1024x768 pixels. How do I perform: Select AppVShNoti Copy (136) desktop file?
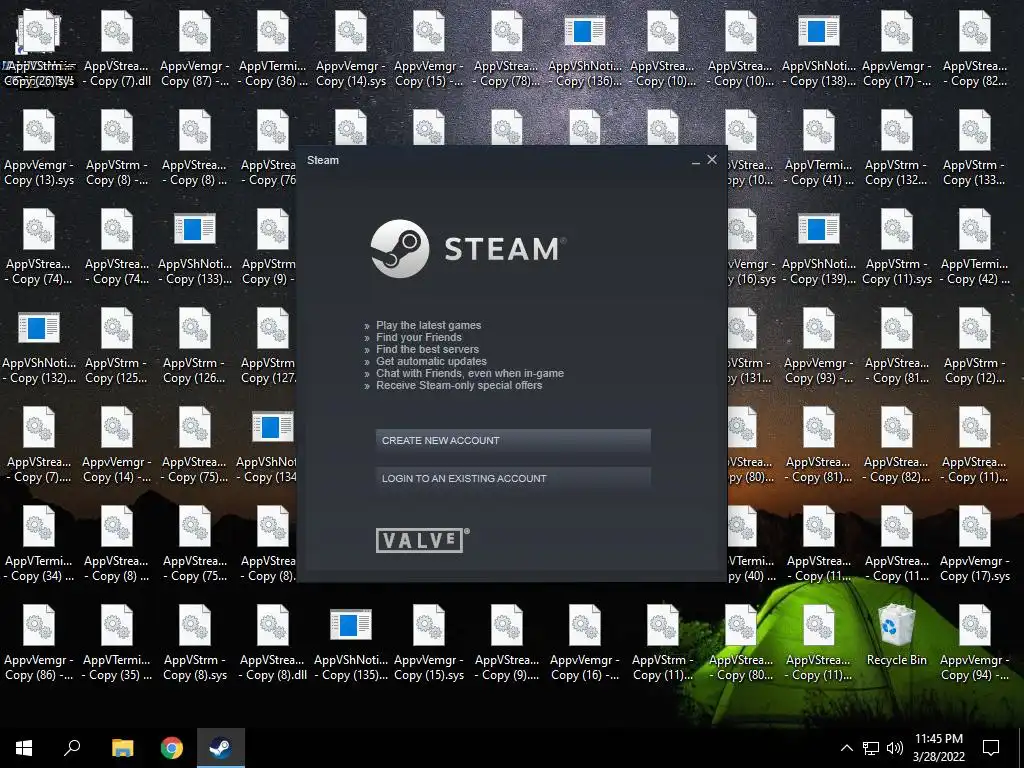point(584,49)
